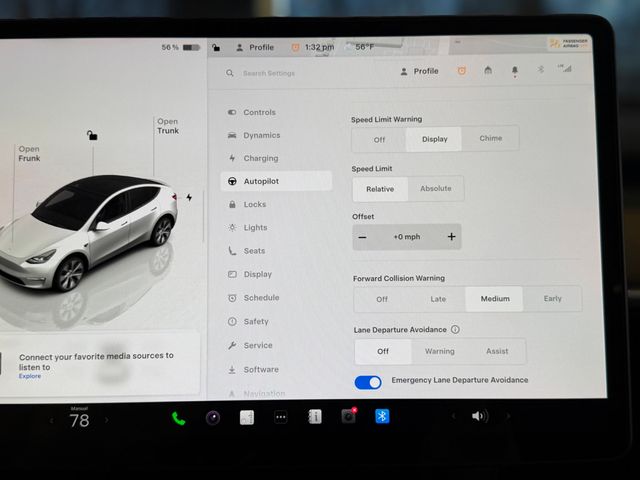Open the Bluetooth app in the dock
640x480 pixels.
pyautogui.click(x=382, y=416)
